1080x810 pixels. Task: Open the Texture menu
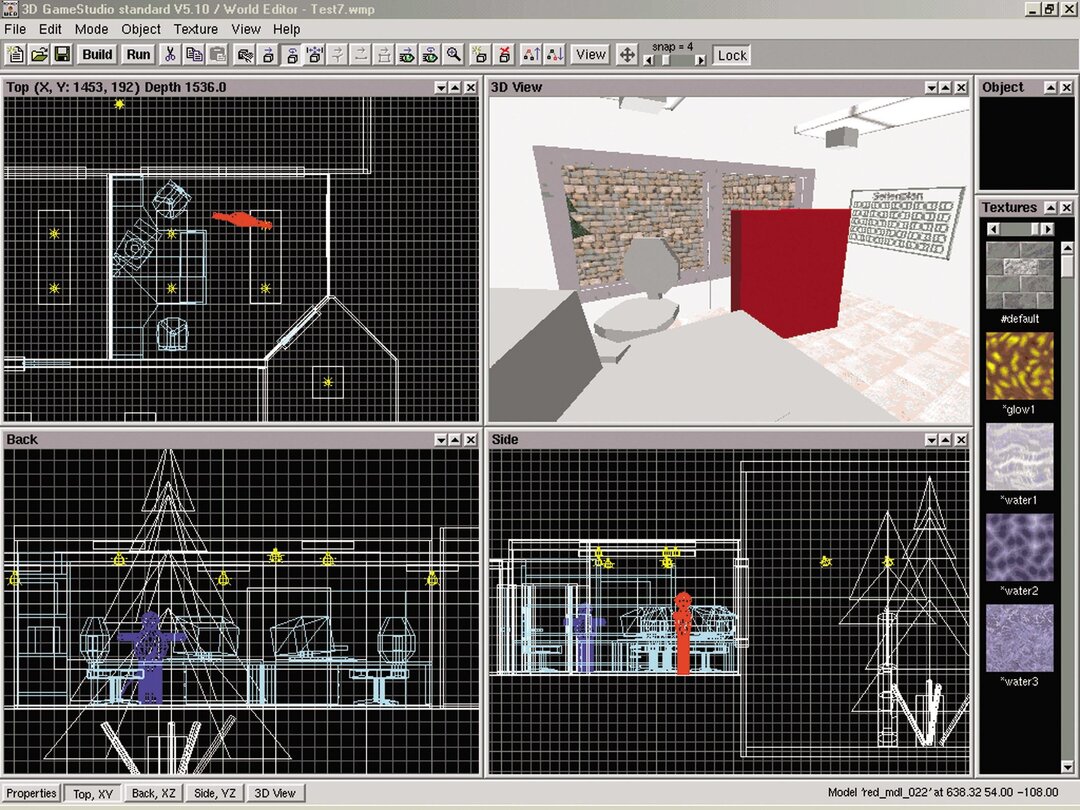pyautogui.click(x=197, y=30)
